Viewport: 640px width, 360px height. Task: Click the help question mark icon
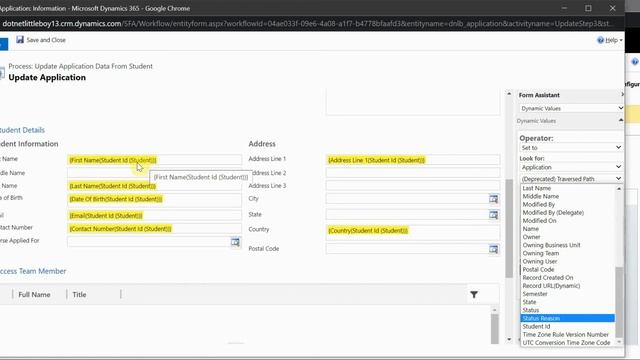600,40
